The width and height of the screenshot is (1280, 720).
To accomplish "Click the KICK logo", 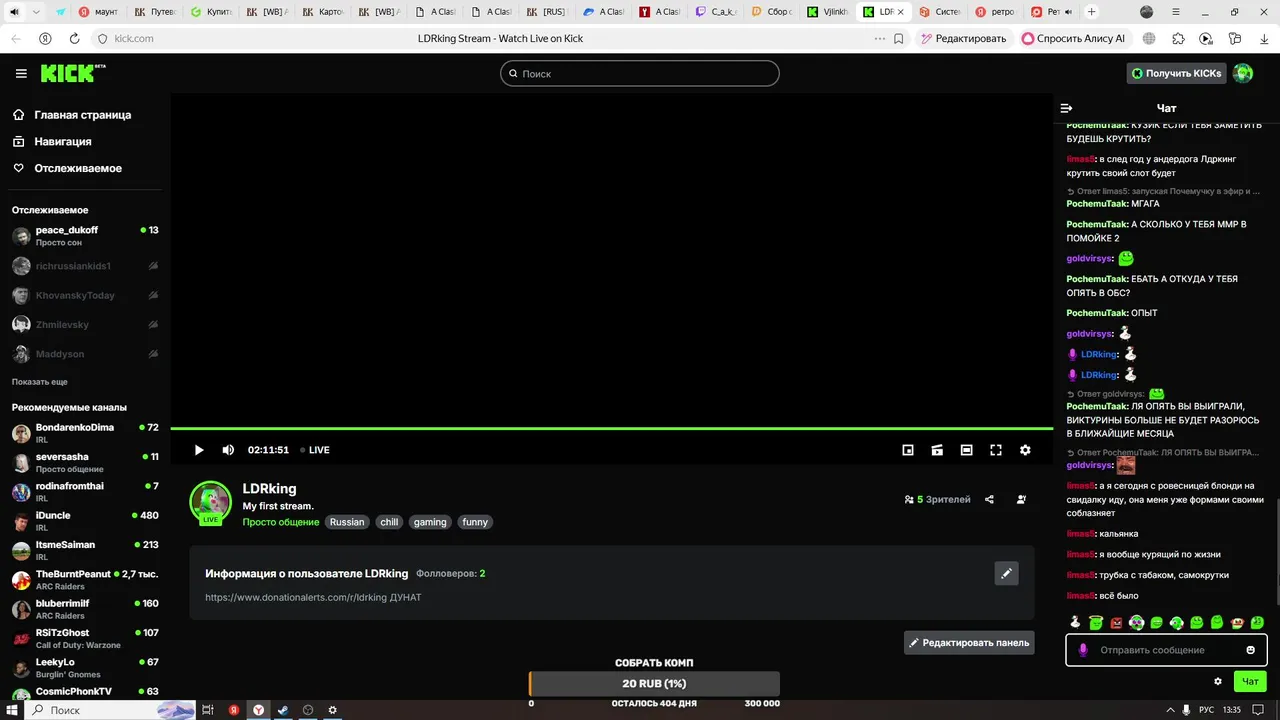I will click(x=72, y=73).
